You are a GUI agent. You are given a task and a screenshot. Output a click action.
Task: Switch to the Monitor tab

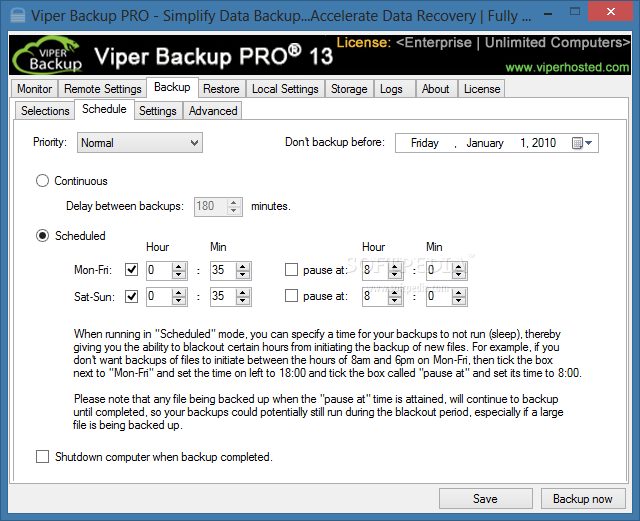[34, 89]
